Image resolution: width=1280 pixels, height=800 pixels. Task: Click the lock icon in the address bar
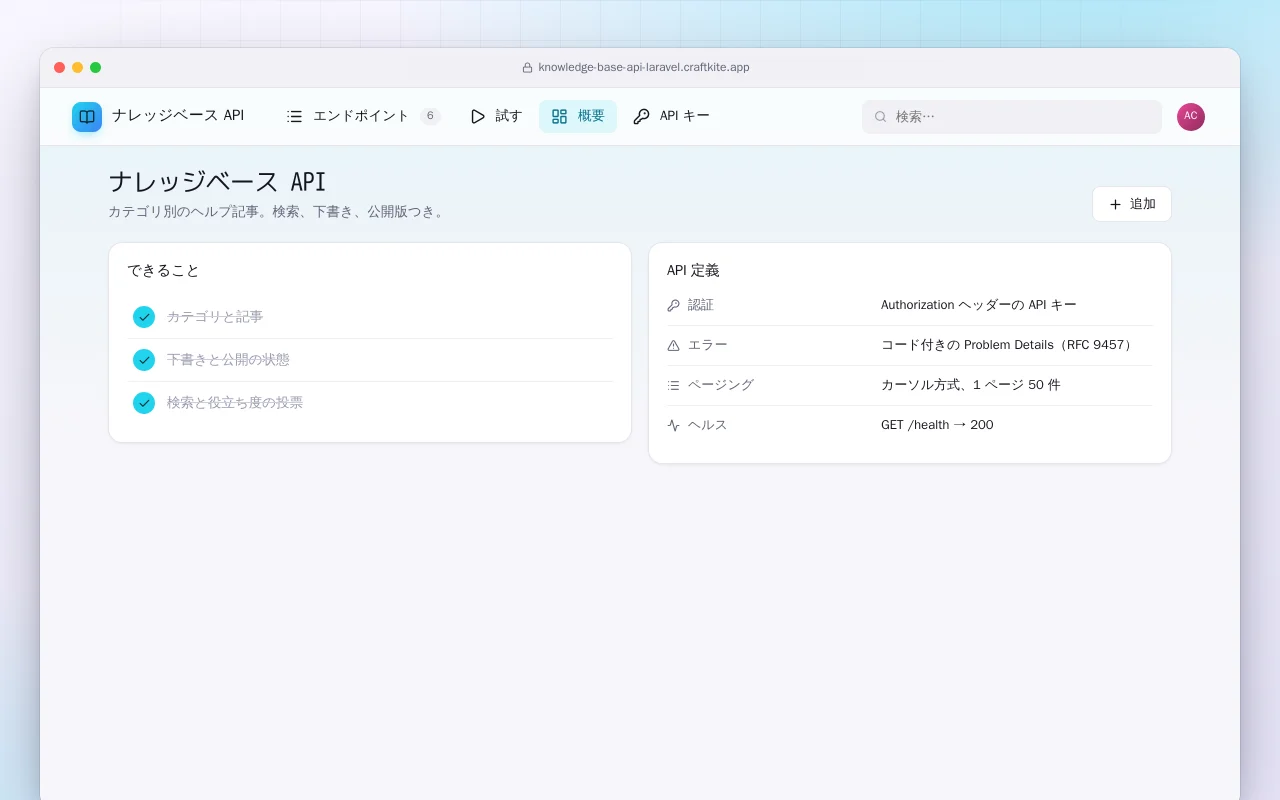pos(527,68)
